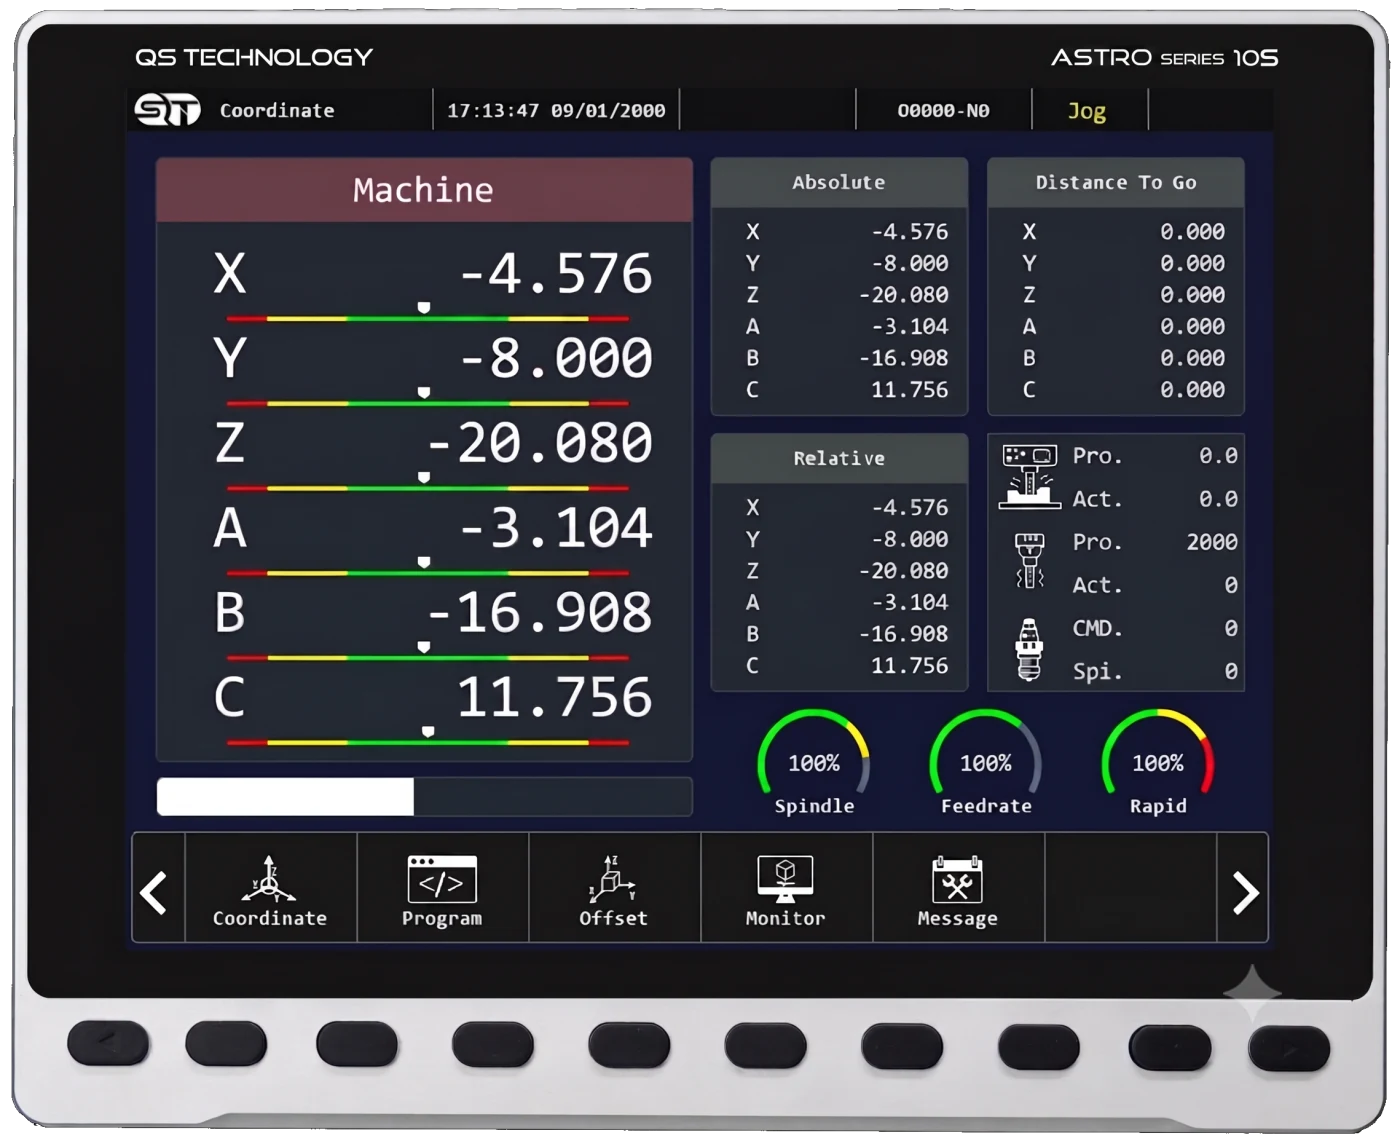Select the Jog mode indicator
Viewport: 1400px width, 1141px height.
[x=1087, y=111]
